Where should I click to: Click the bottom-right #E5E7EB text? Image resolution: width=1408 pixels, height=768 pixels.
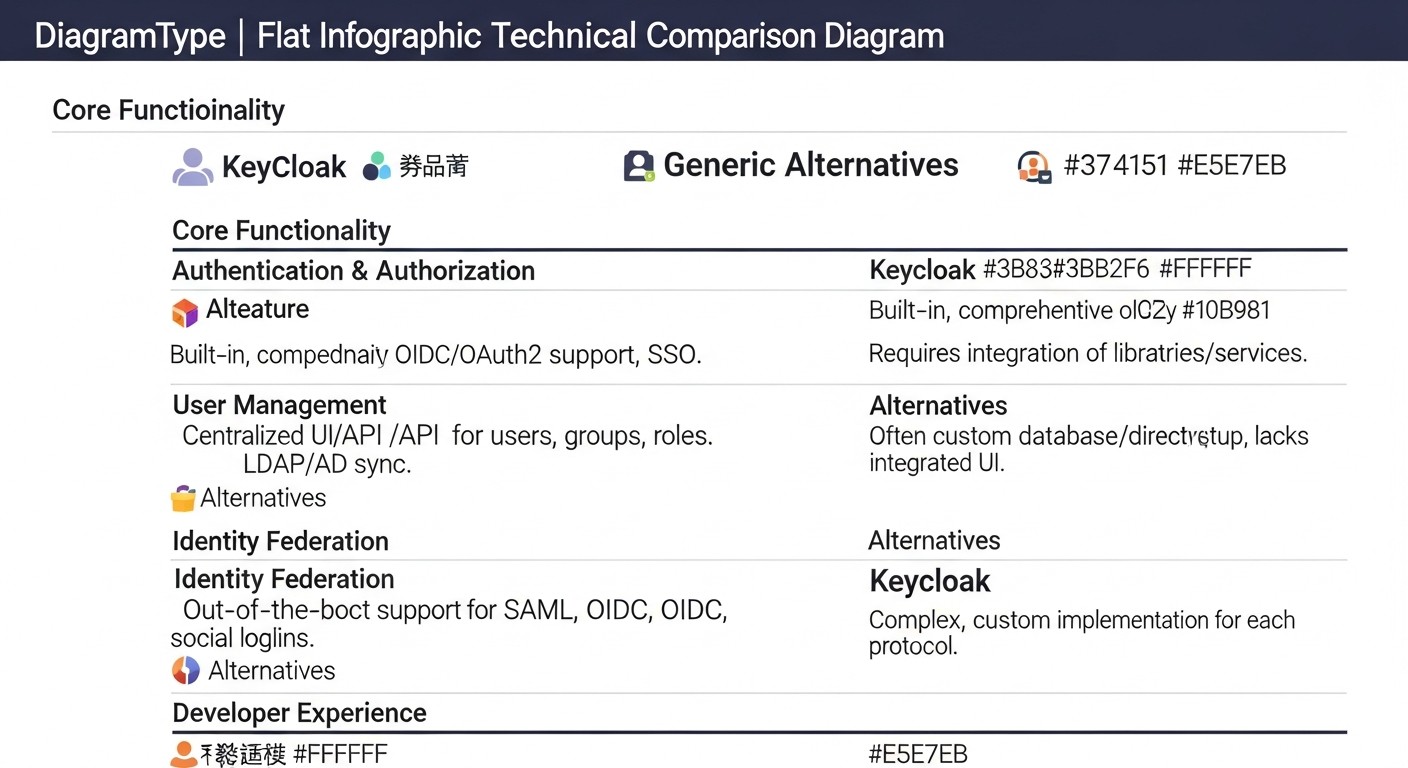[x=918, y=755]
